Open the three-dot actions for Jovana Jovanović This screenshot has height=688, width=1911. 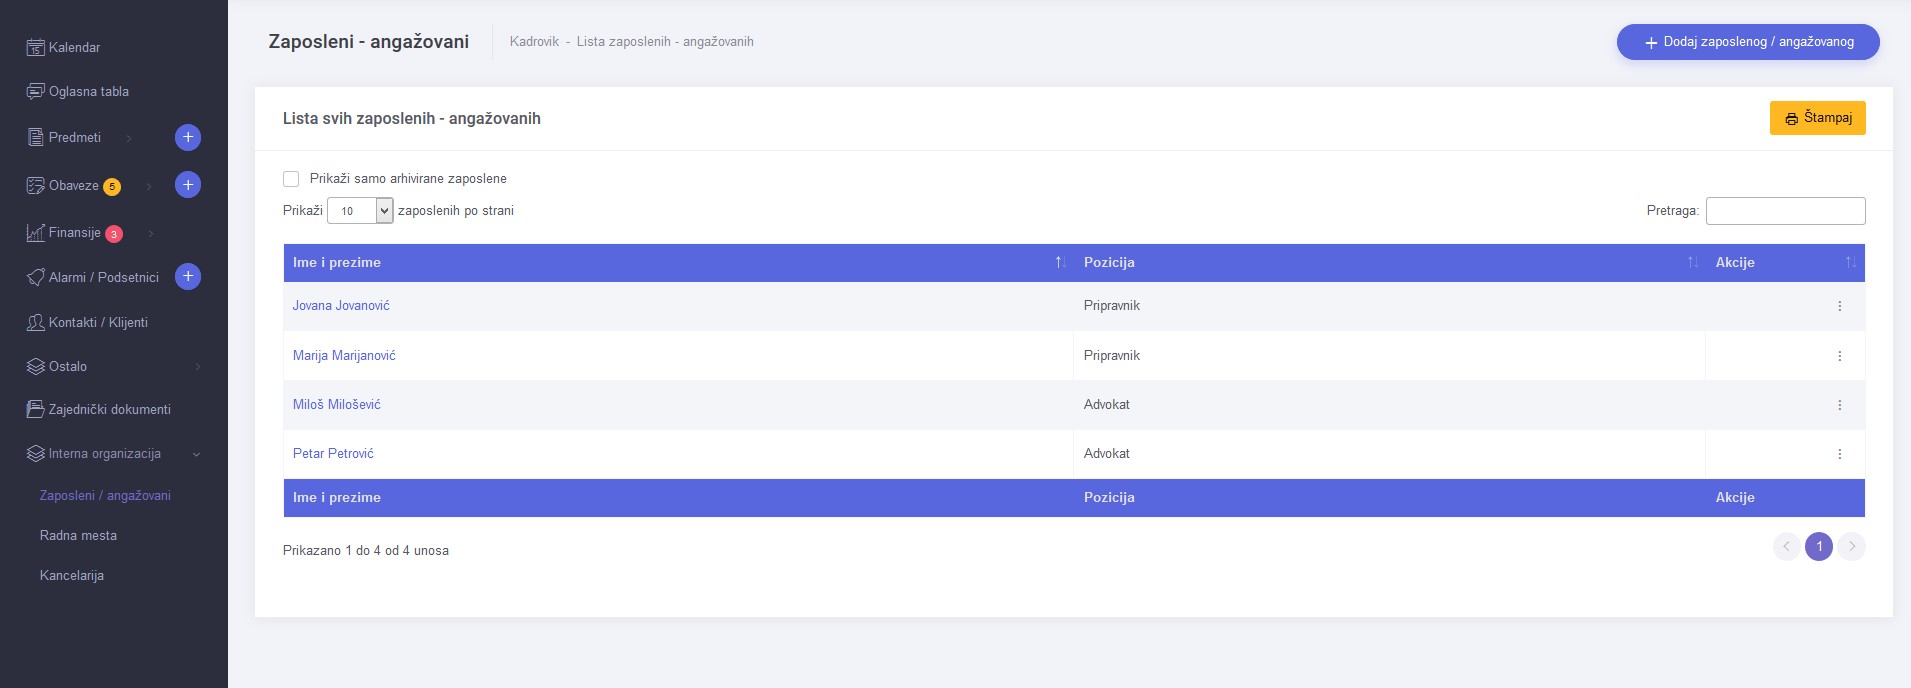[x=1839, y=306]
